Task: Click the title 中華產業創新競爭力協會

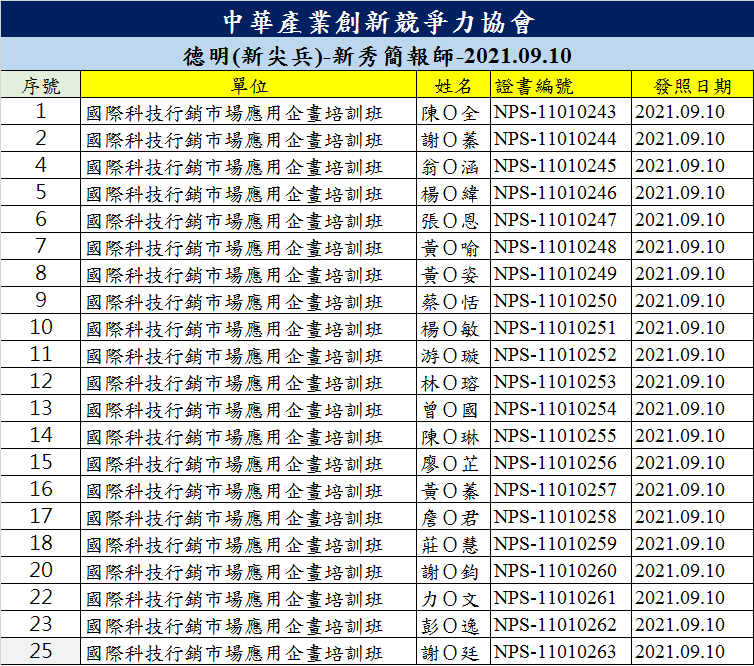Action: click(378, 22)
